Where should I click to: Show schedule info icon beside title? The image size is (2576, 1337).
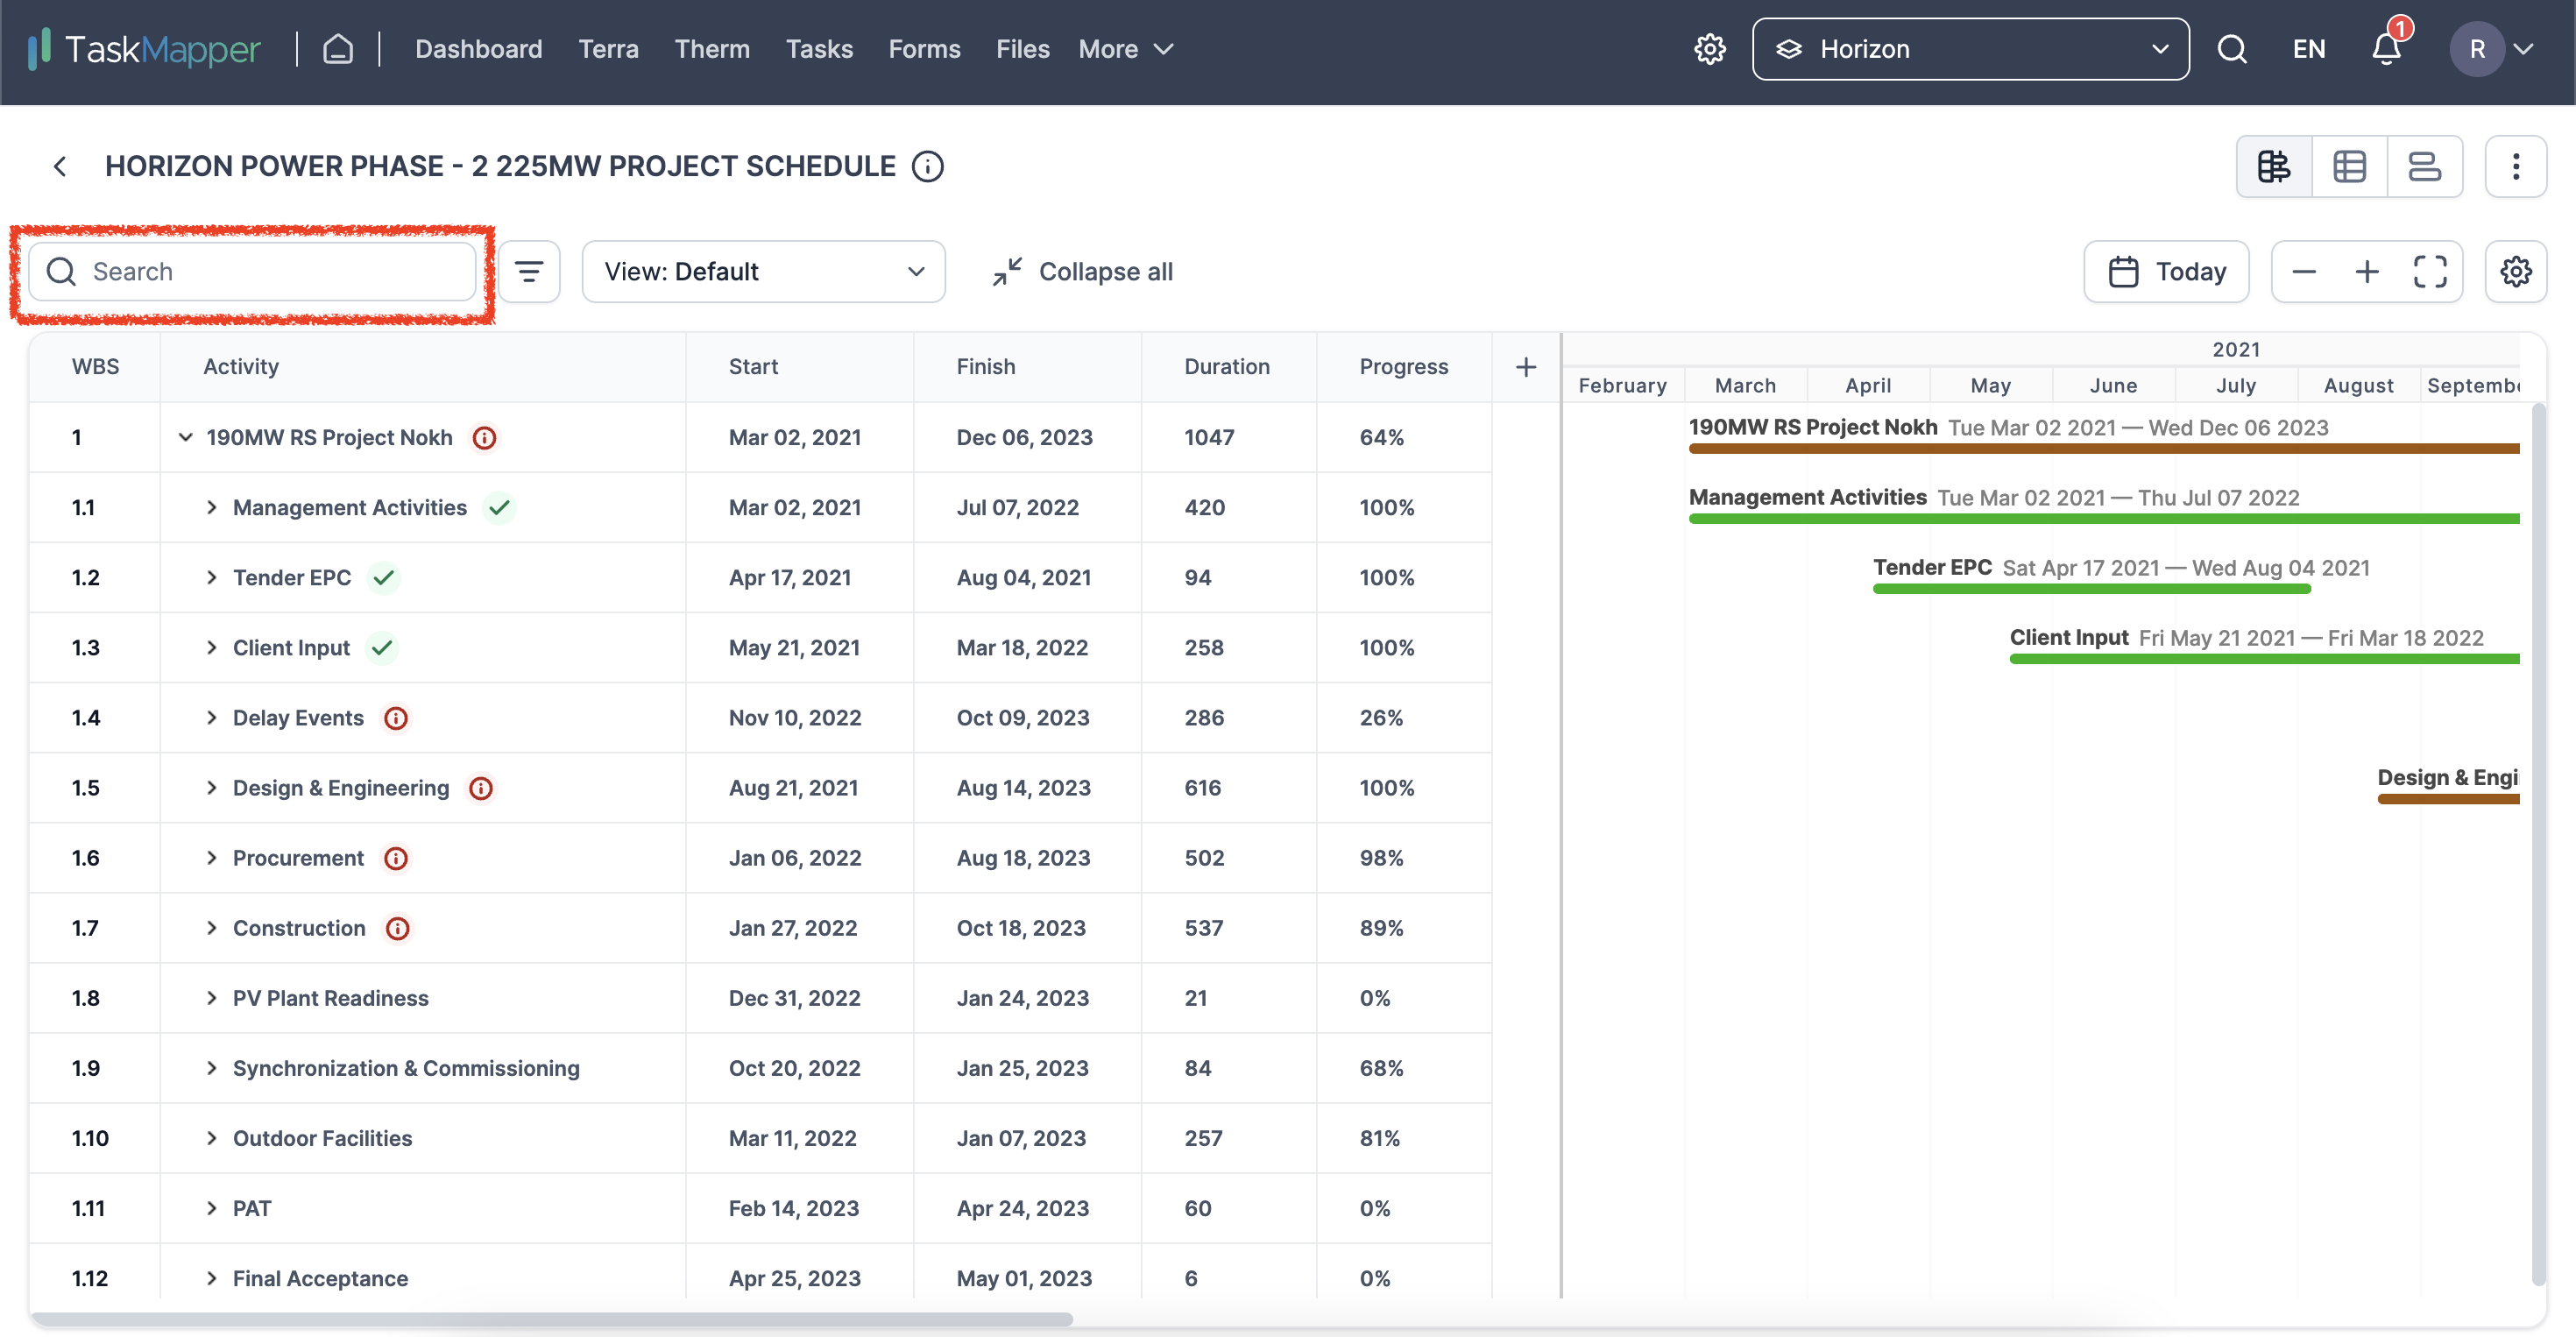[x=927, y=166]
